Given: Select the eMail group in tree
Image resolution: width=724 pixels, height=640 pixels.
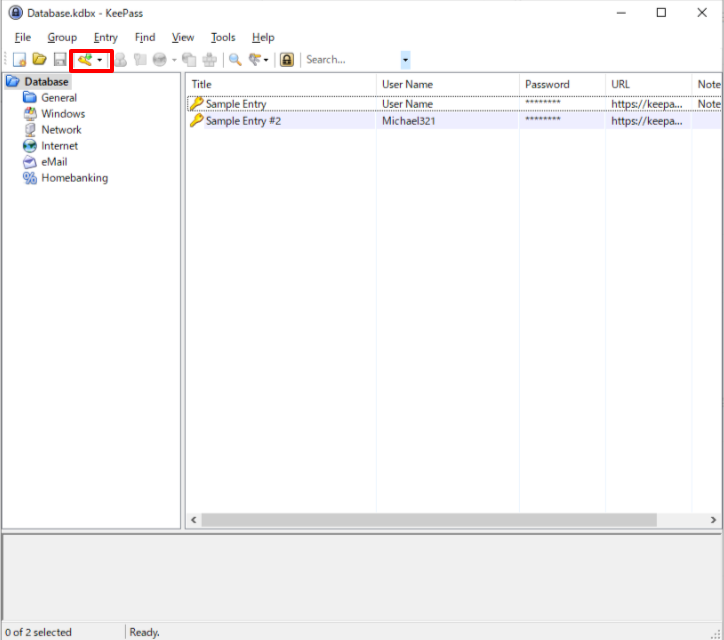Looking at the screenshot, I should (x=54, y=162).
